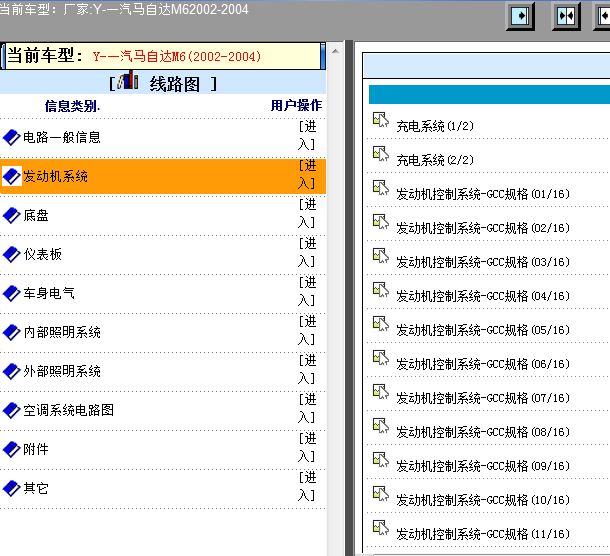Click [进入] for 发动机系统
This screenshot has height=556, width=610.
pyautogui.click(x=307, y=174)
